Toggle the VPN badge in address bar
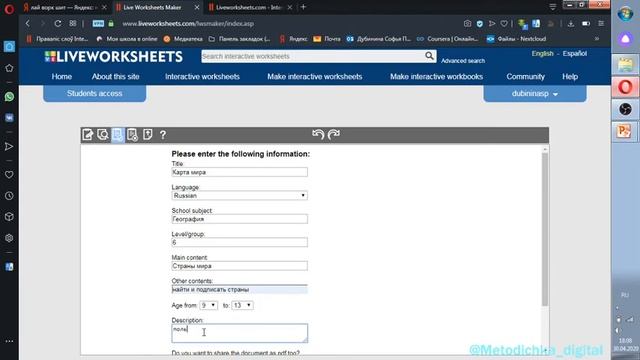Screen dimensions: 640x360 pyautogui.click(x=98, y=24)
